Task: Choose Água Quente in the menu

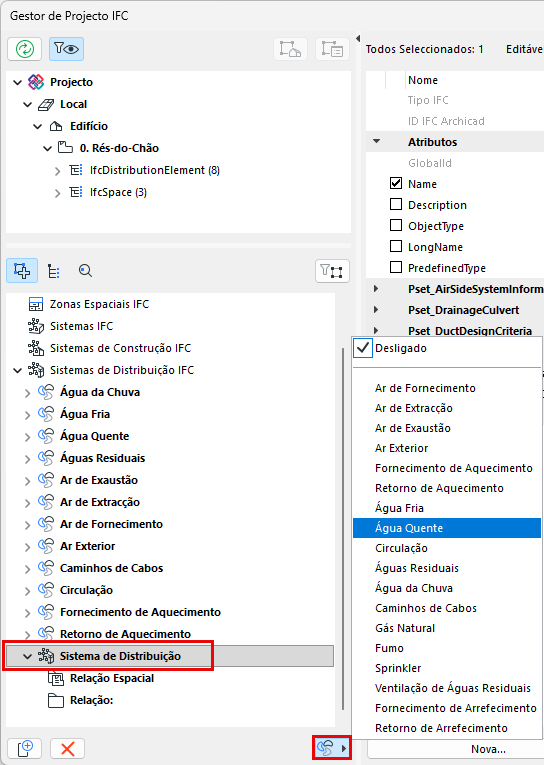Action: [447, 528]
